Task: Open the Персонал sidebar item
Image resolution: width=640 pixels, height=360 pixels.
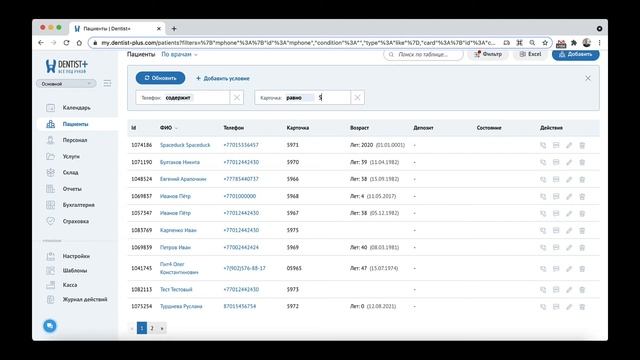Action: coord(75,140)
